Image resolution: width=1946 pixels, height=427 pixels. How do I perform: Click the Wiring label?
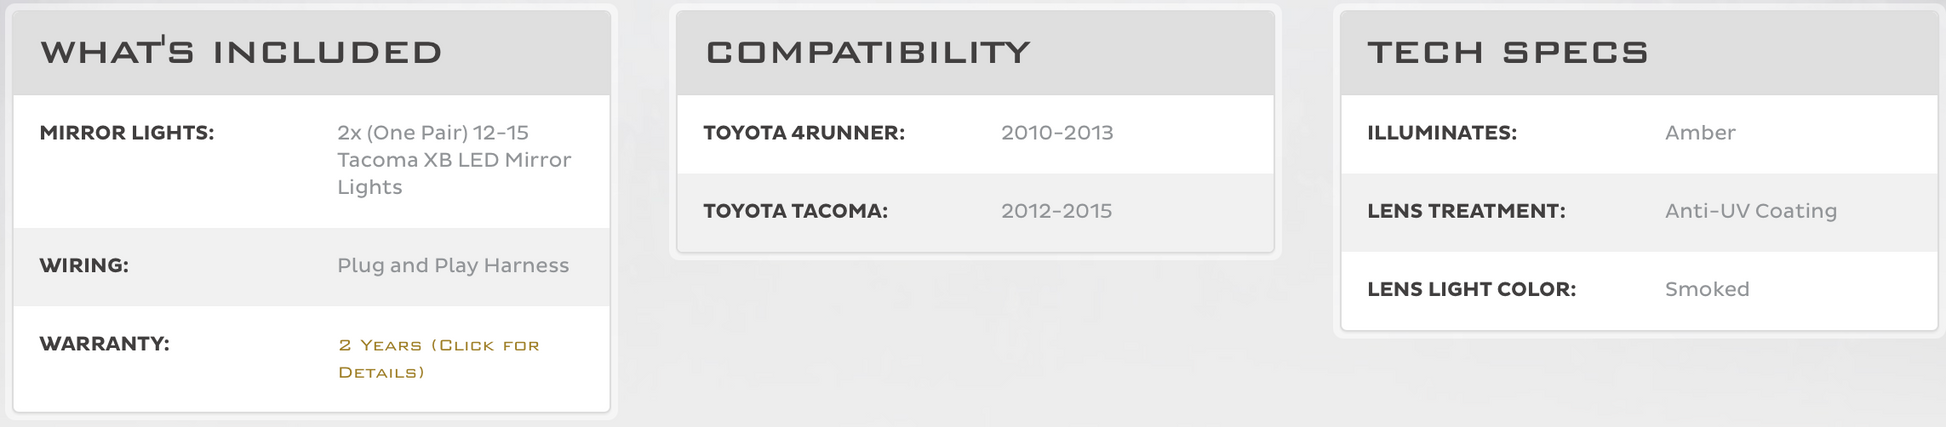(84, 266)
